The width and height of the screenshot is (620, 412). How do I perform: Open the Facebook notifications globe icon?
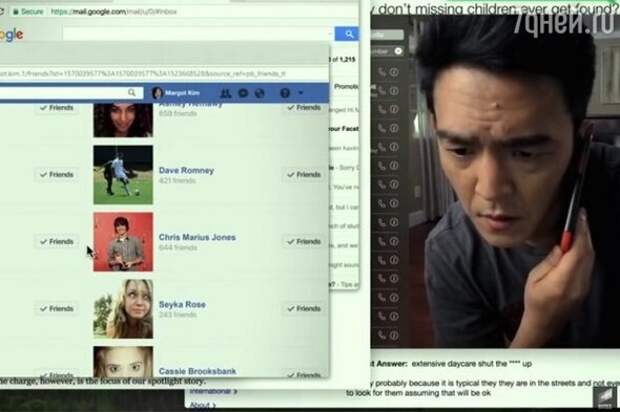click(259, 93)
